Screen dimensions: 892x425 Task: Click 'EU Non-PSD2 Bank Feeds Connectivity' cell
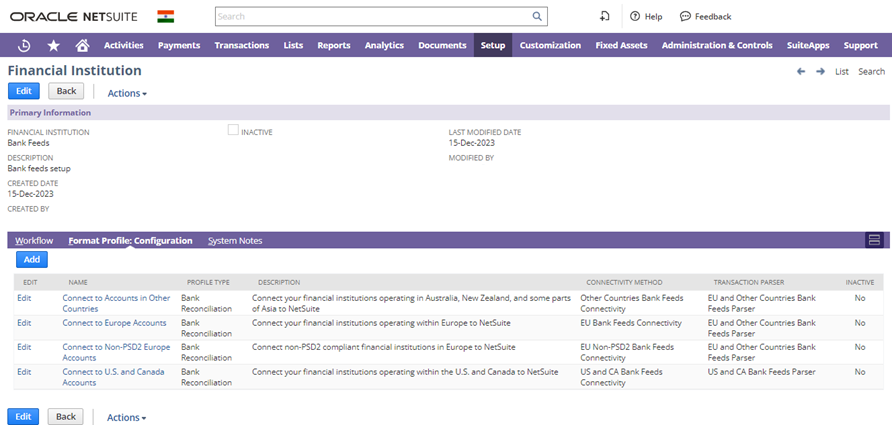[627, 352]
